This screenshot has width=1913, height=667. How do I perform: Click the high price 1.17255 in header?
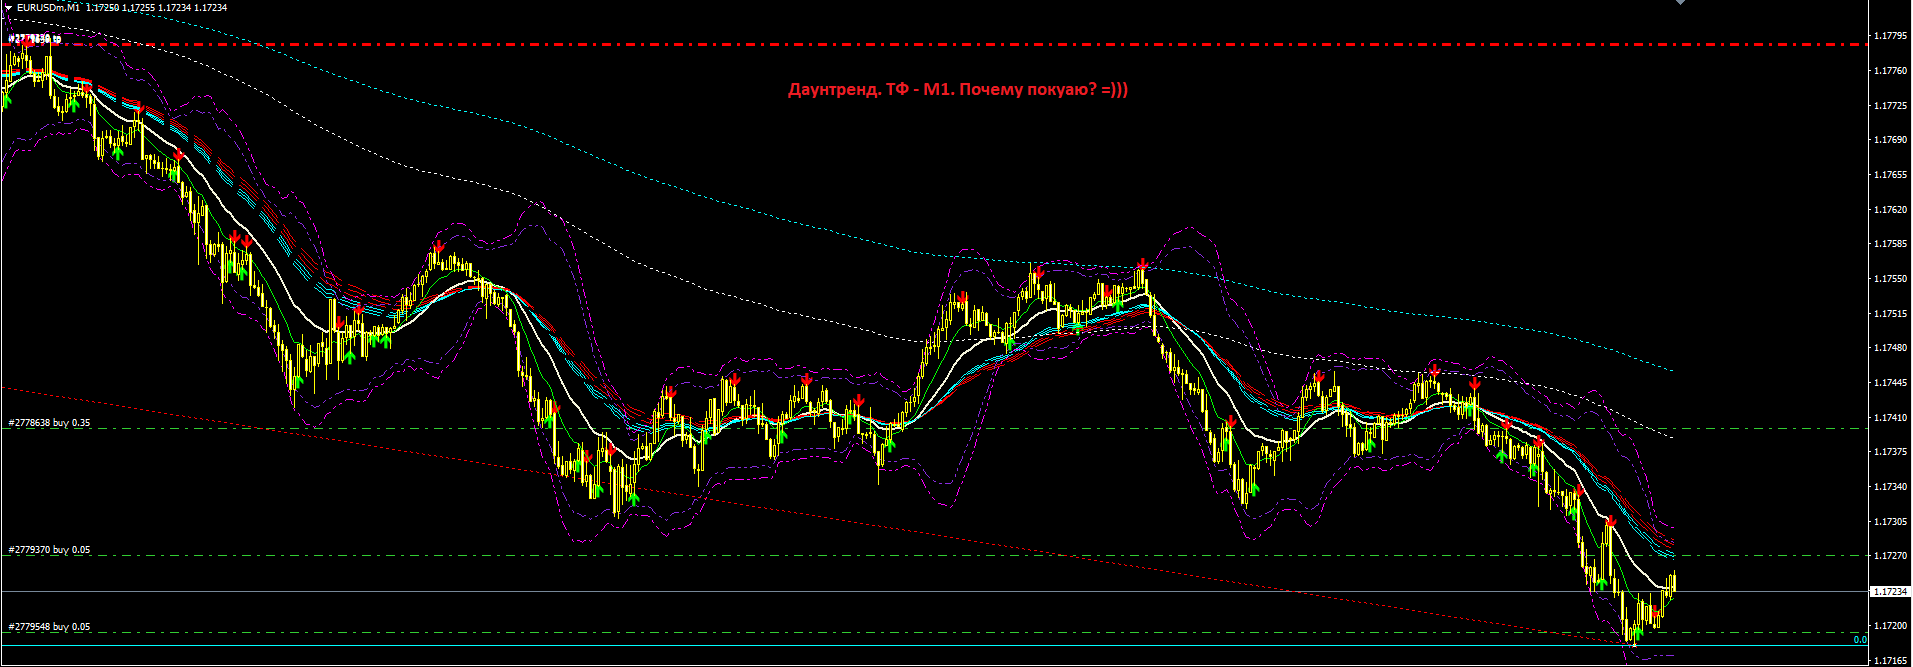coord(138,7)
